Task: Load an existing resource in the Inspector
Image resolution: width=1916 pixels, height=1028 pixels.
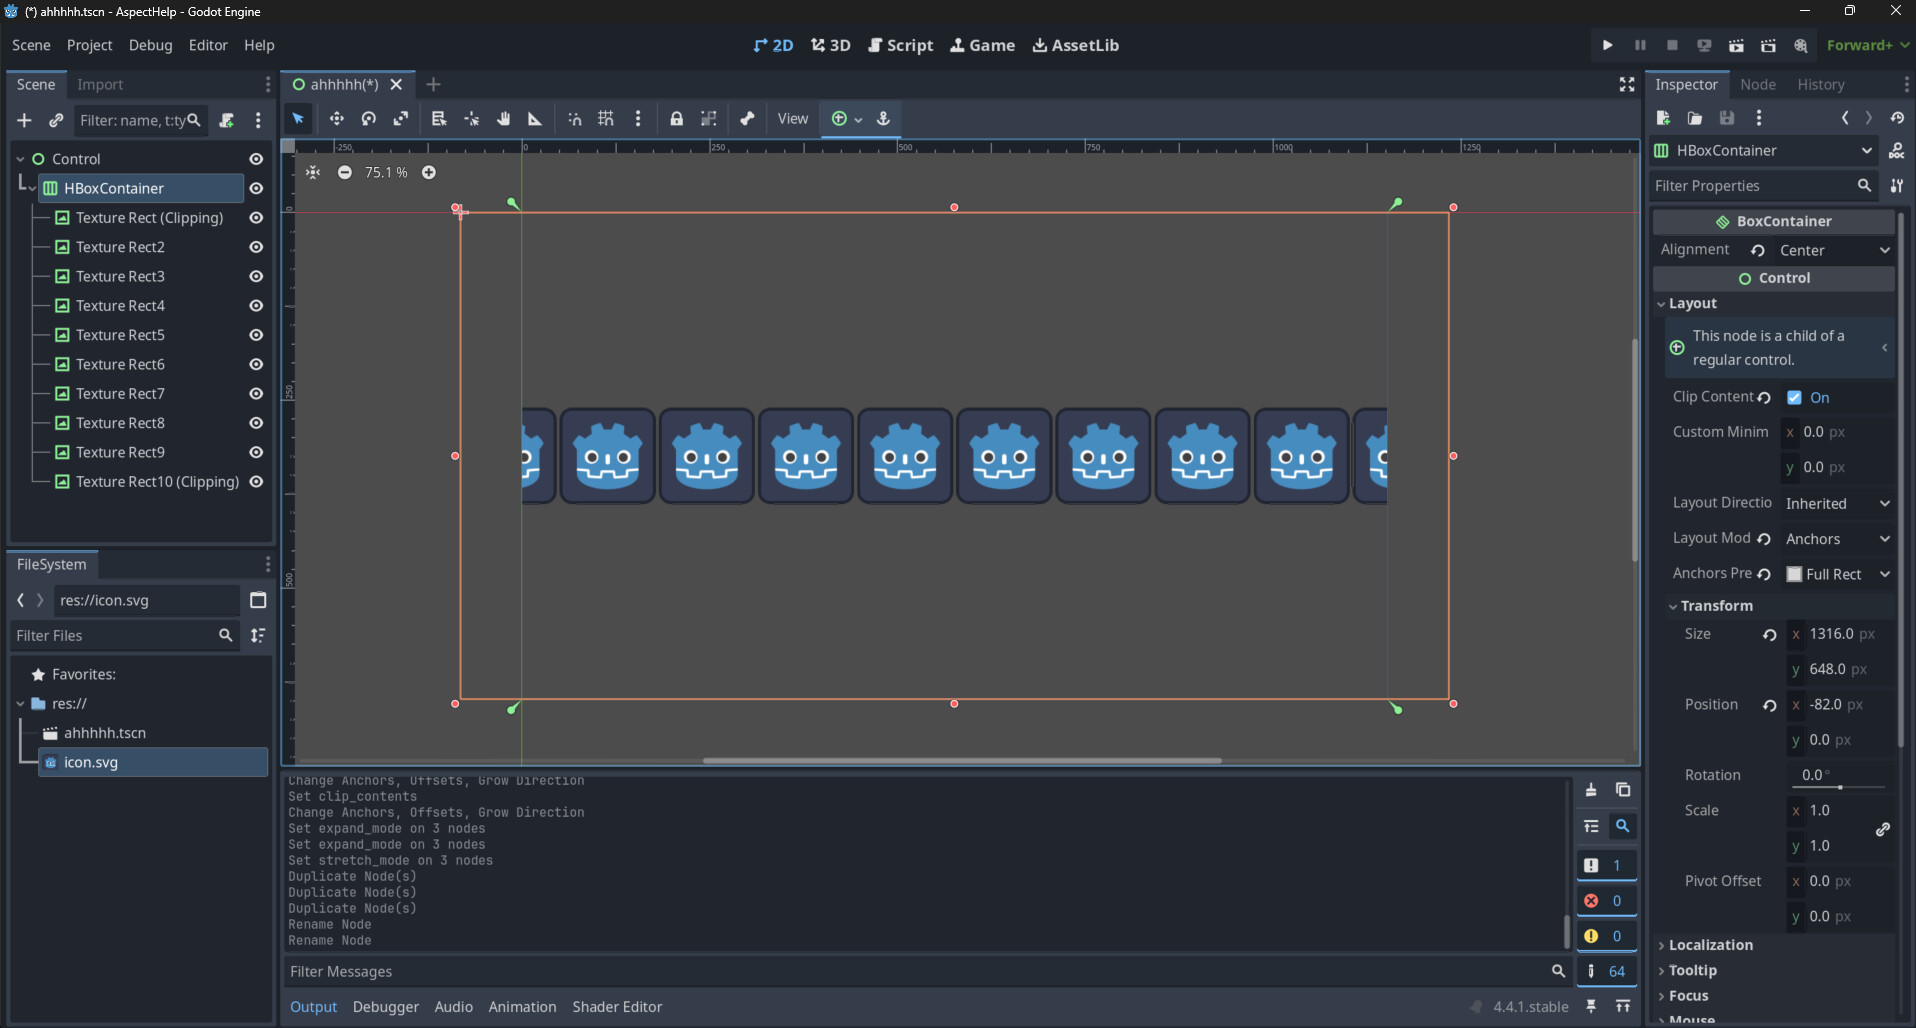Action: click(1695, 118)
